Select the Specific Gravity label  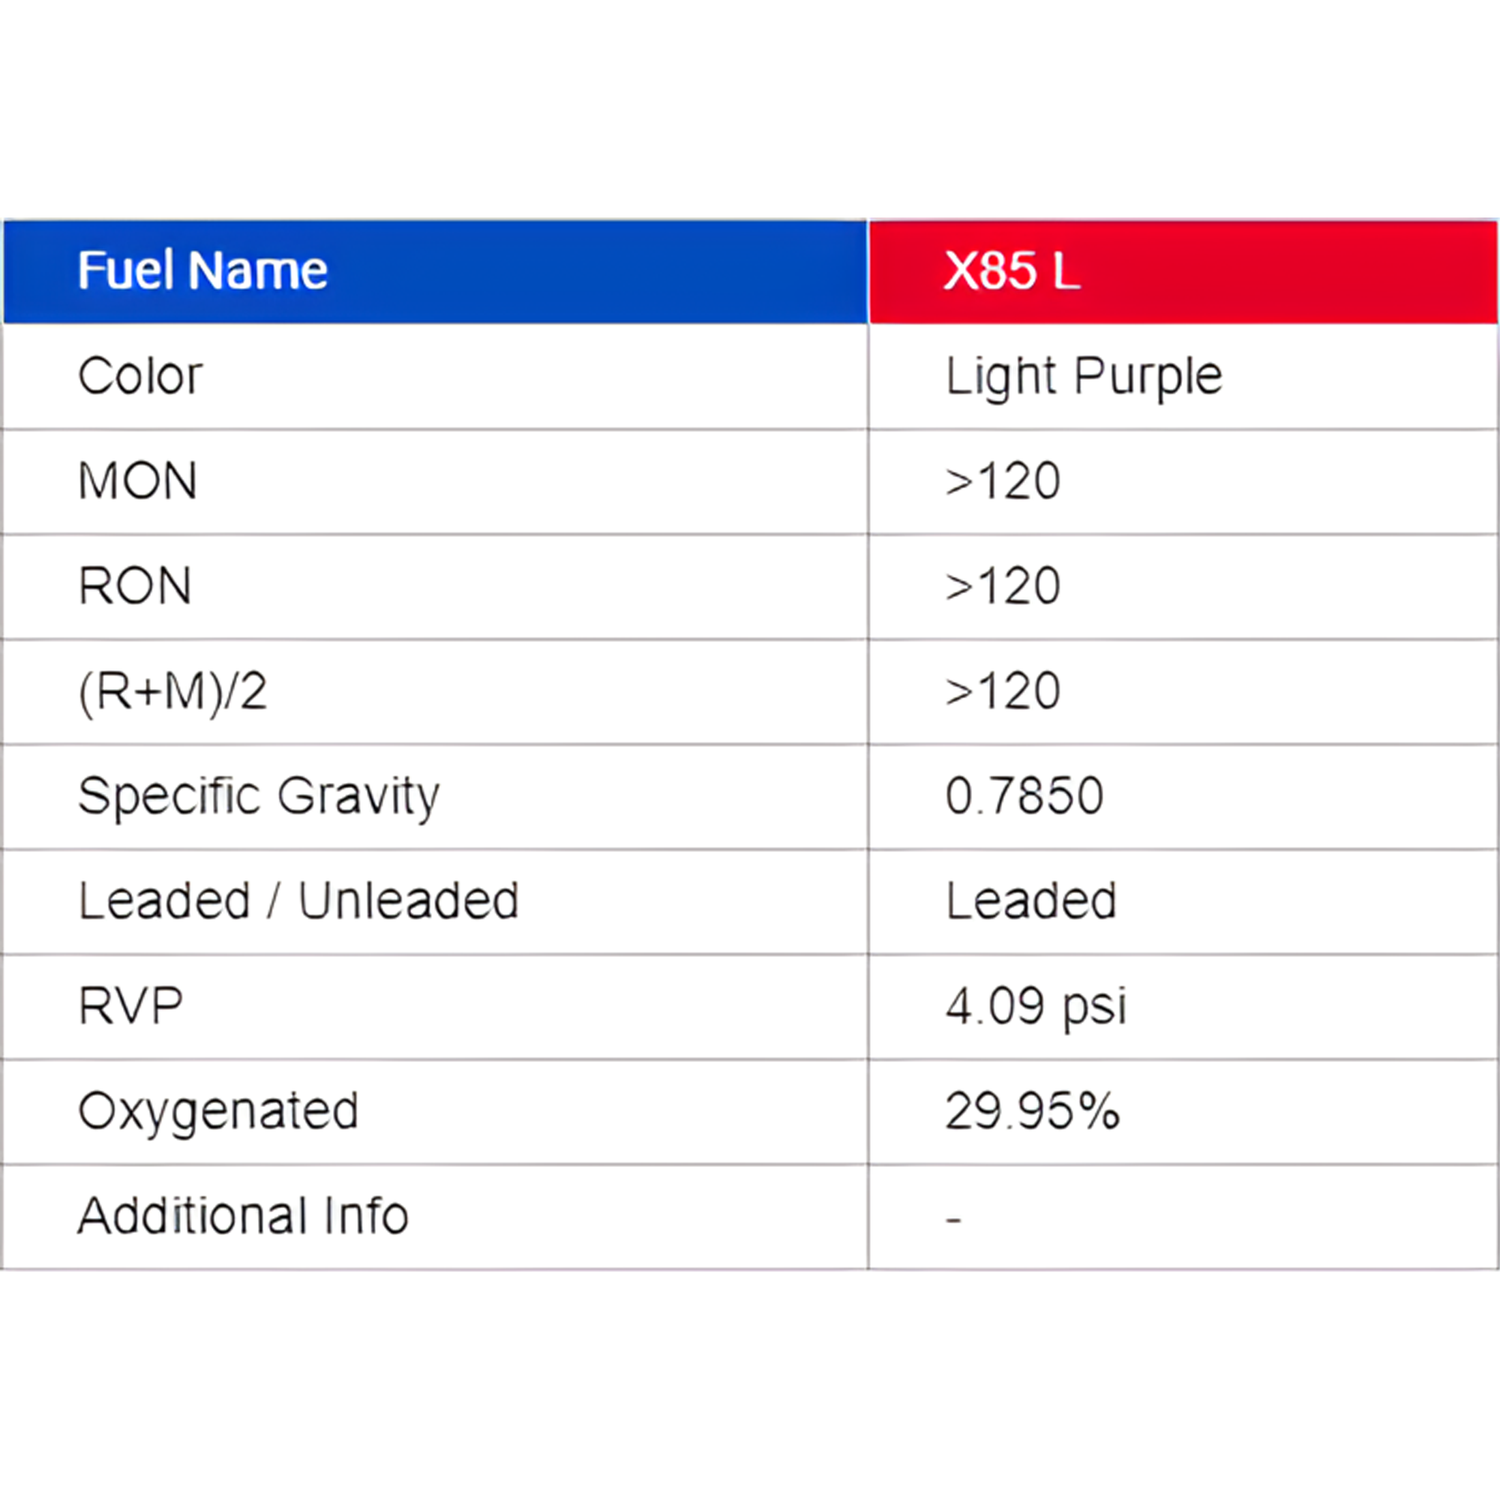(x=259, y=797)
